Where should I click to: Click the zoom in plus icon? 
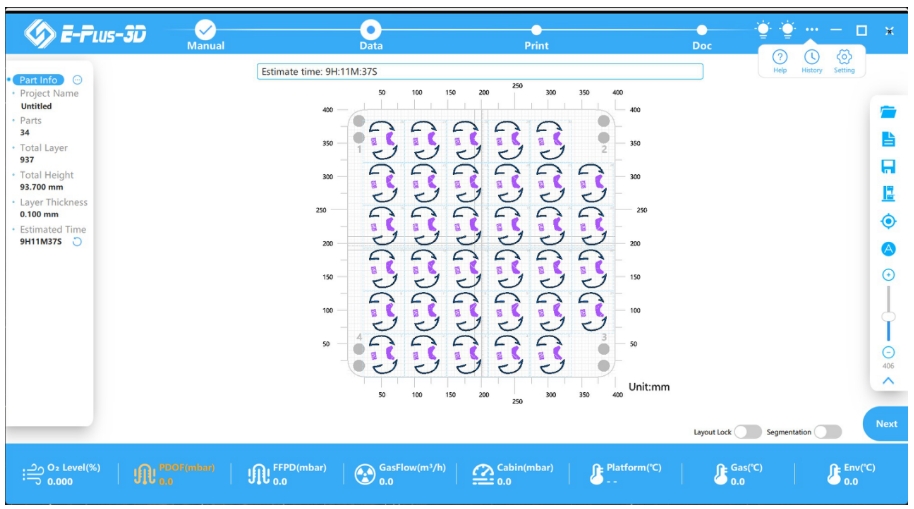coord(888,275)
